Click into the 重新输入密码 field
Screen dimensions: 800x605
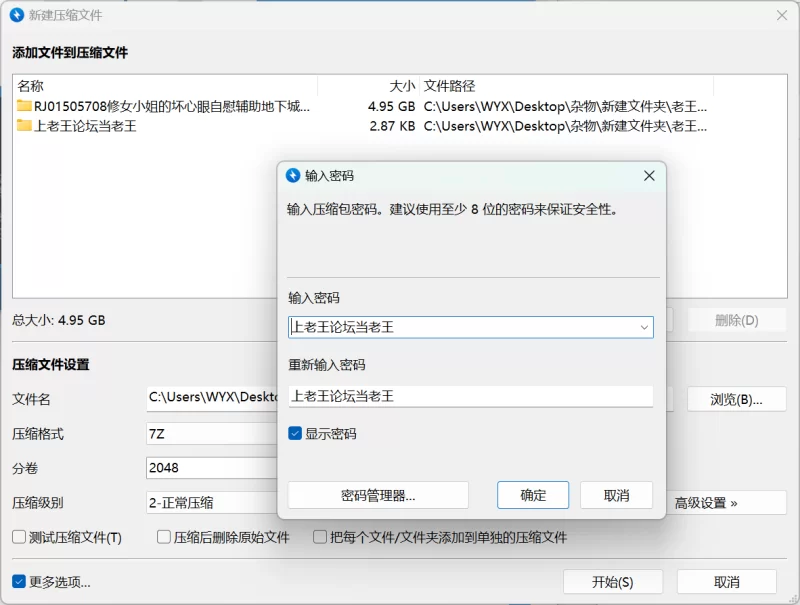pos(470,396)
